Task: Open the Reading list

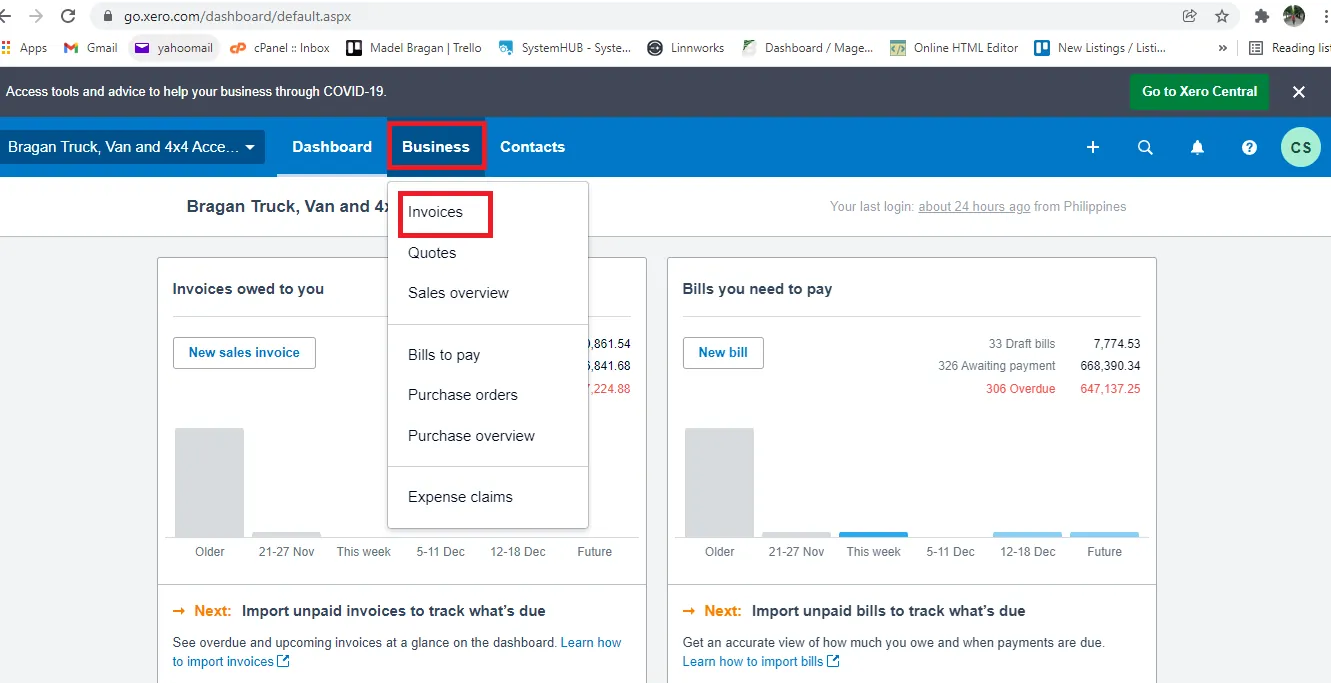Action: click(1290, 48)
